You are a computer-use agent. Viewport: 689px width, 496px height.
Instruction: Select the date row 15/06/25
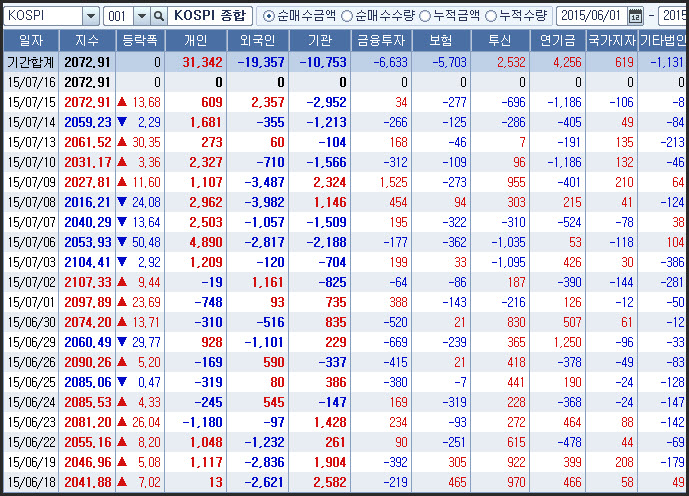[32, 382]
